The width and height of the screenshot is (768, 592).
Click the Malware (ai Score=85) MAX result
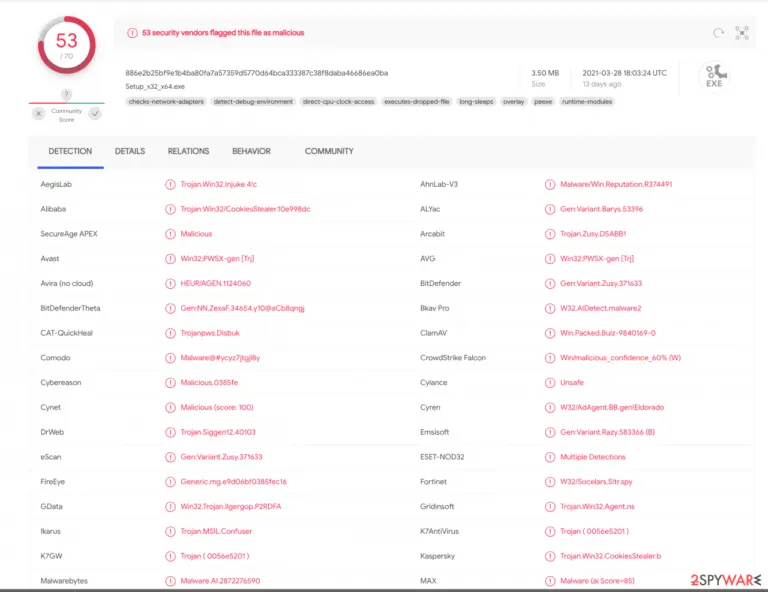click(598, 581)
